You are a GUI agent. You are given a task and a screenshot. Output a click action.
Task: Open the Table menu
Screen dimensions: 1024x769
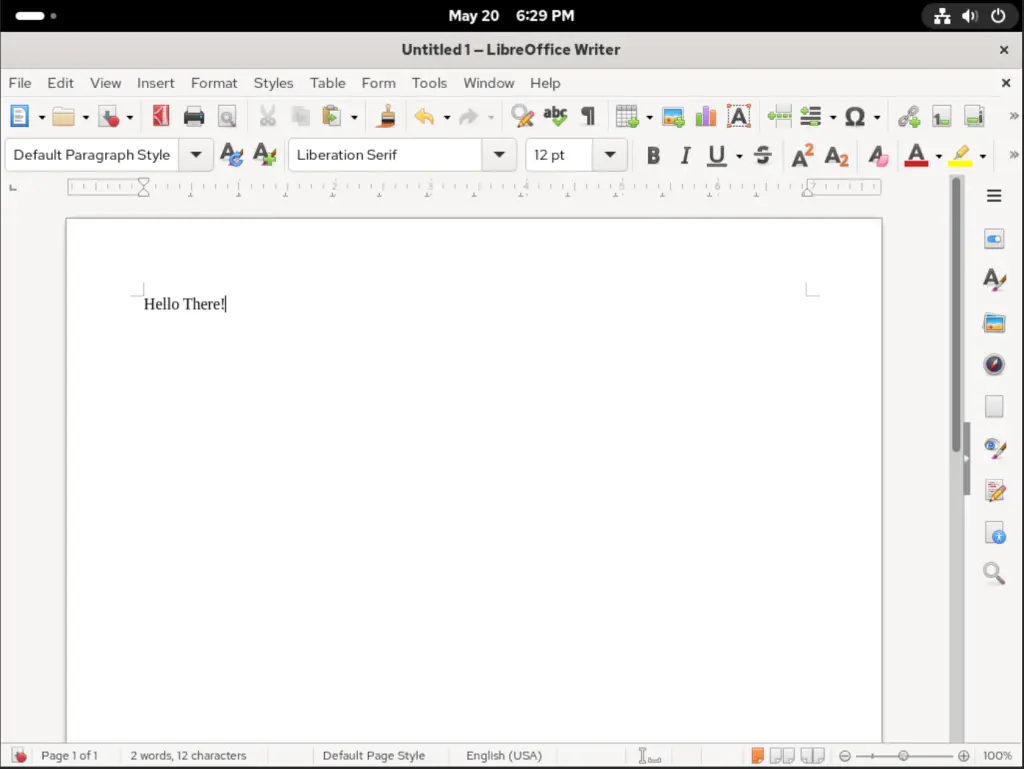[x=327, y=83]
